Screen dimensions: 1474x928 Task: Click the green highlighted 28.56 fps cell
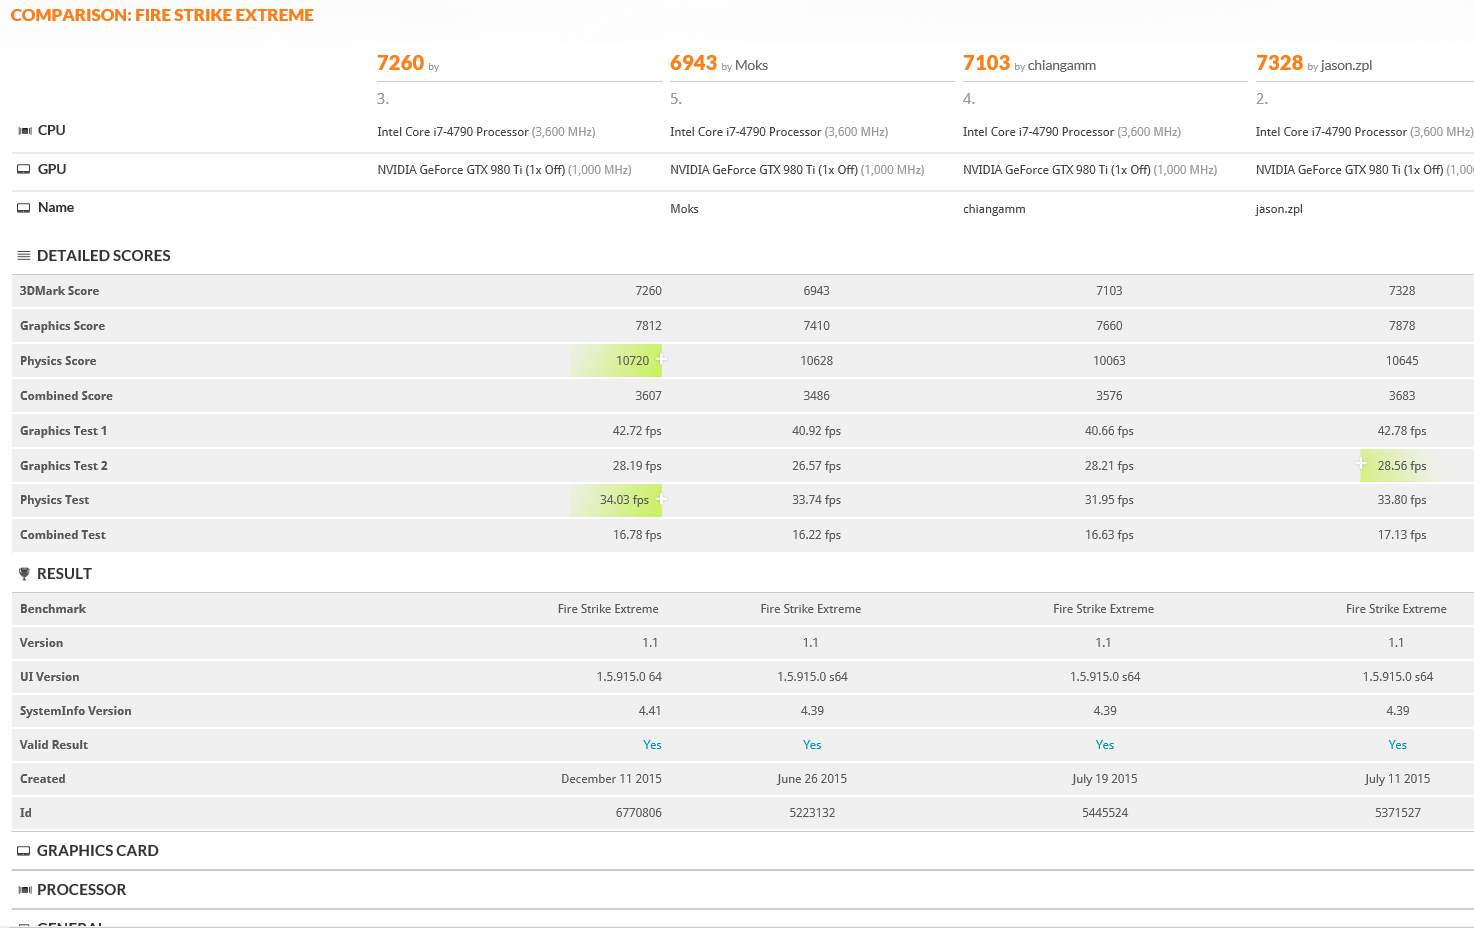1401,466
